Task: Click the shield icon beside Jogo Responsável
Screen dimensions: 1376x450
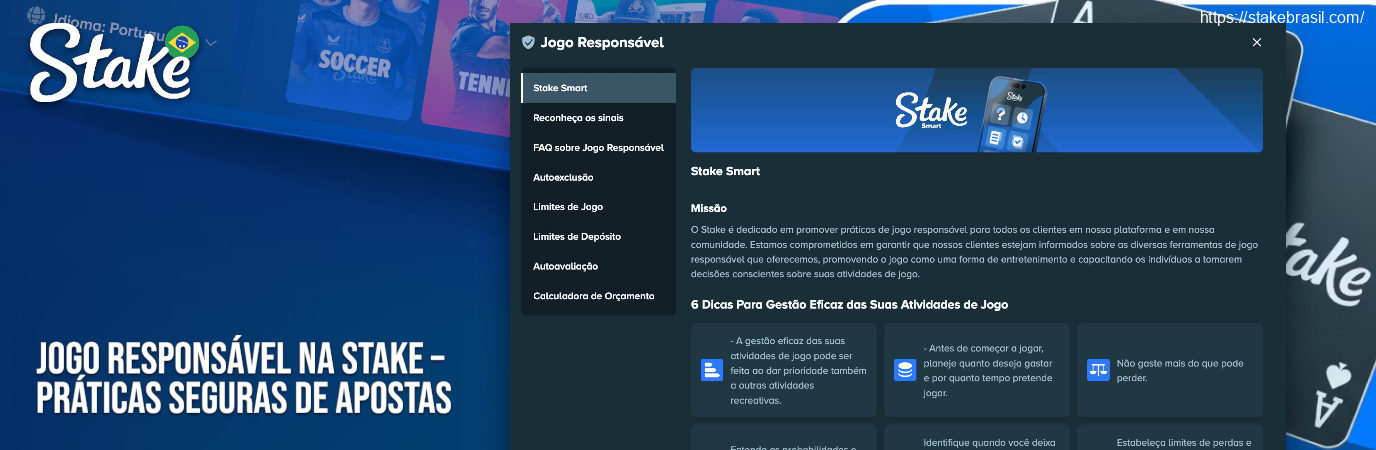Action: point(528,43)
